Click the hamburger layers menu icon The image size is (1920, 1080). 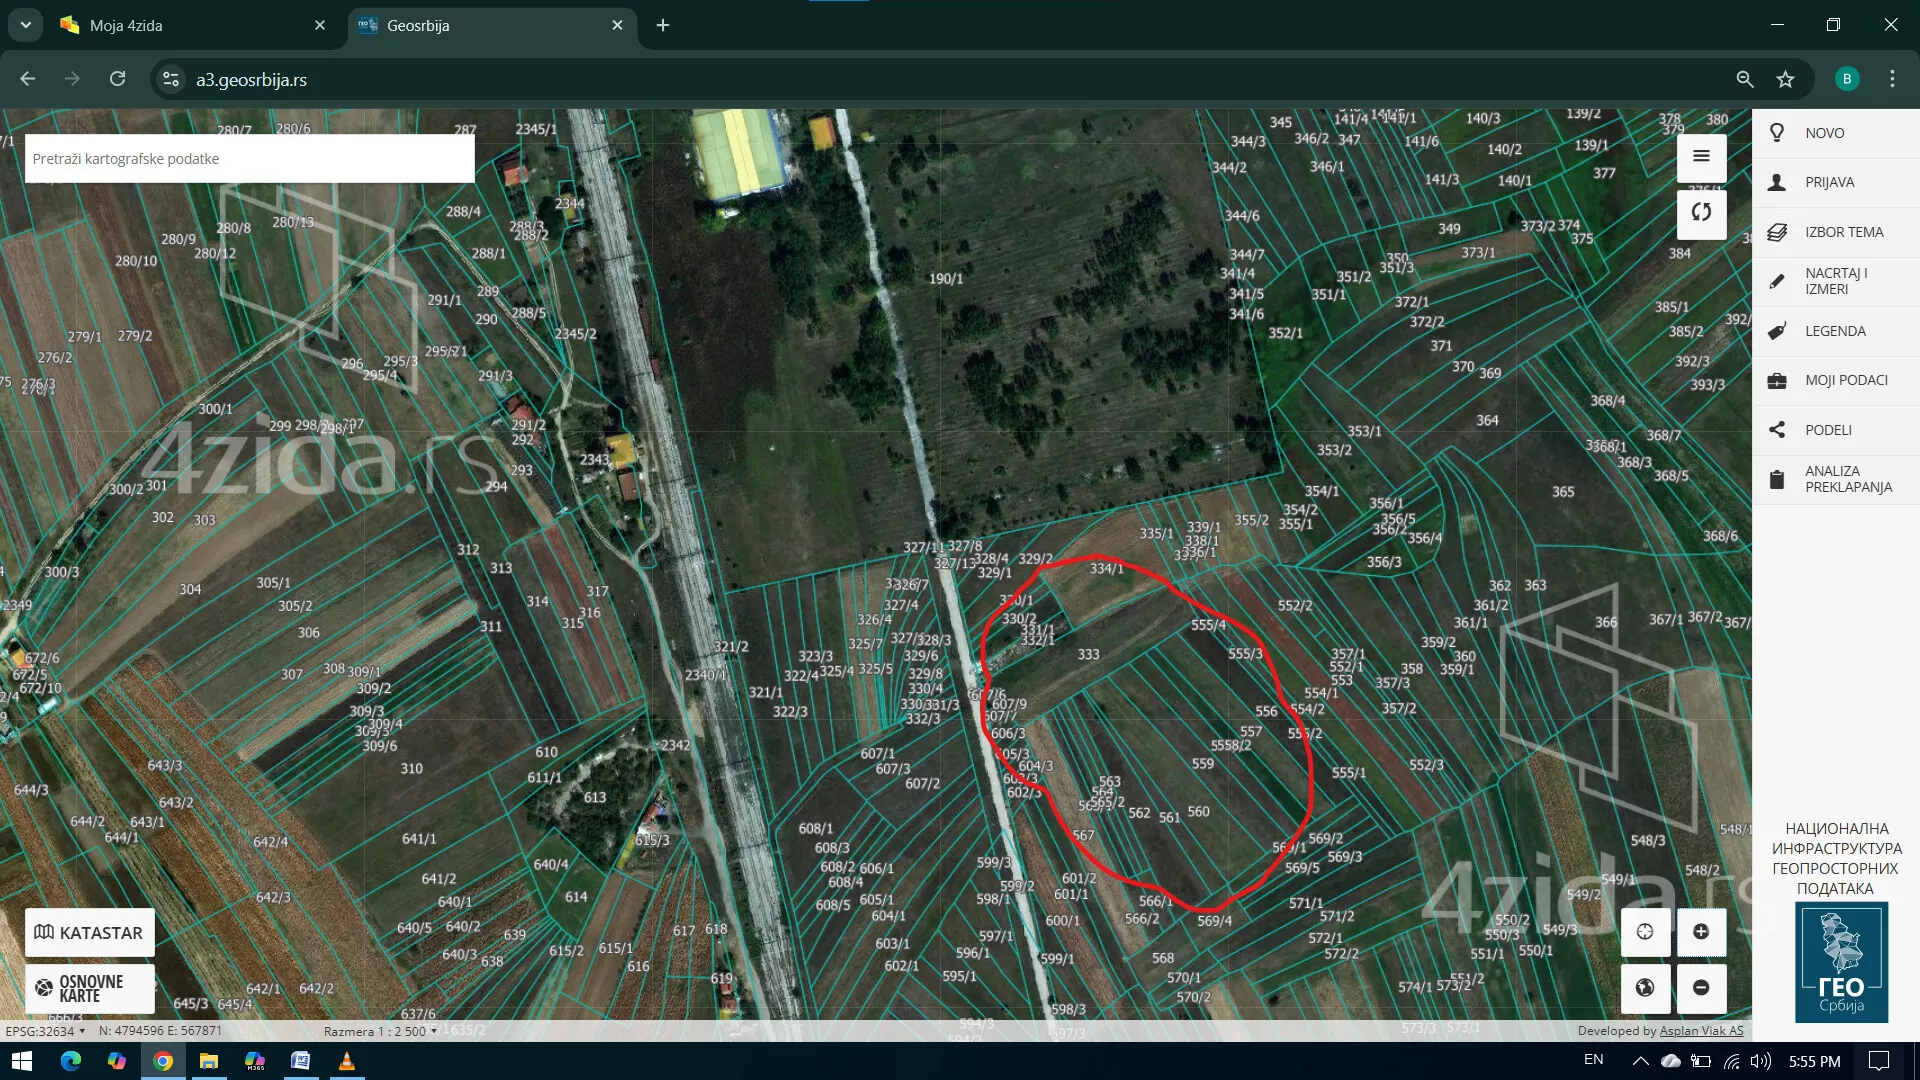[1701, 157]
